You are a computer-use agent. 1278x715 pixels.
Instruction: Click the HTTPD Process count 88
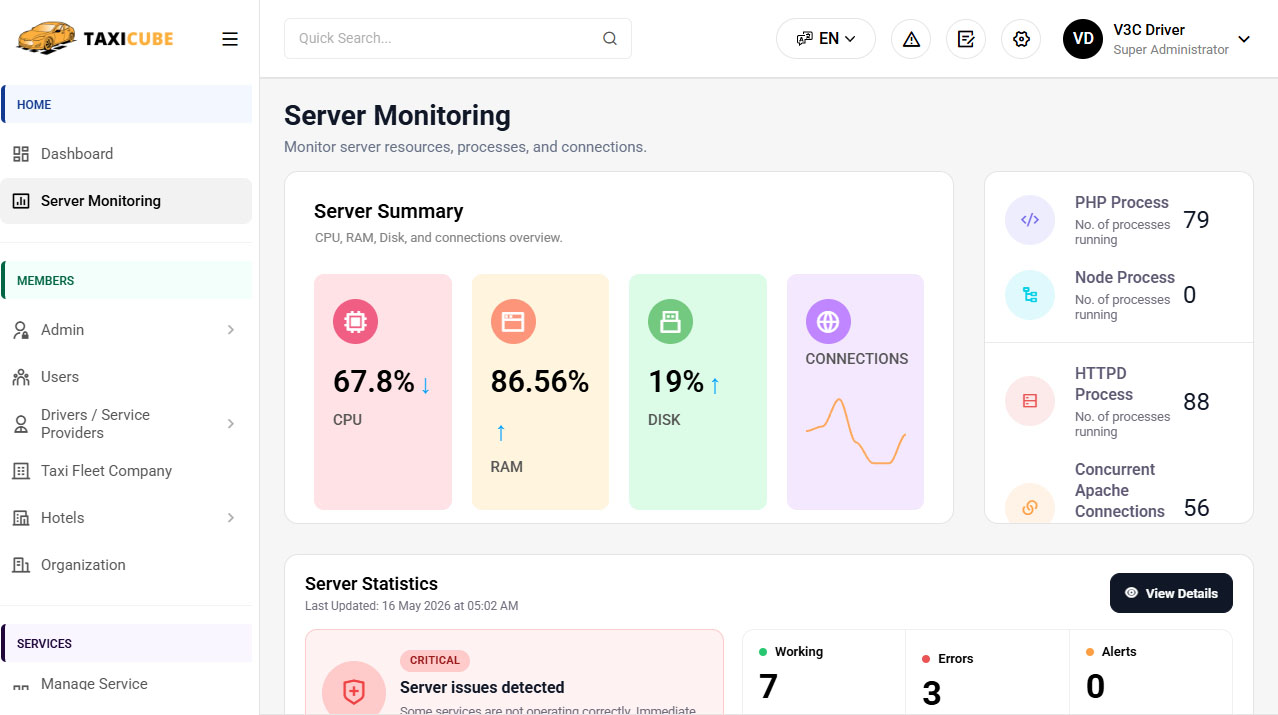coord(1196,402)
